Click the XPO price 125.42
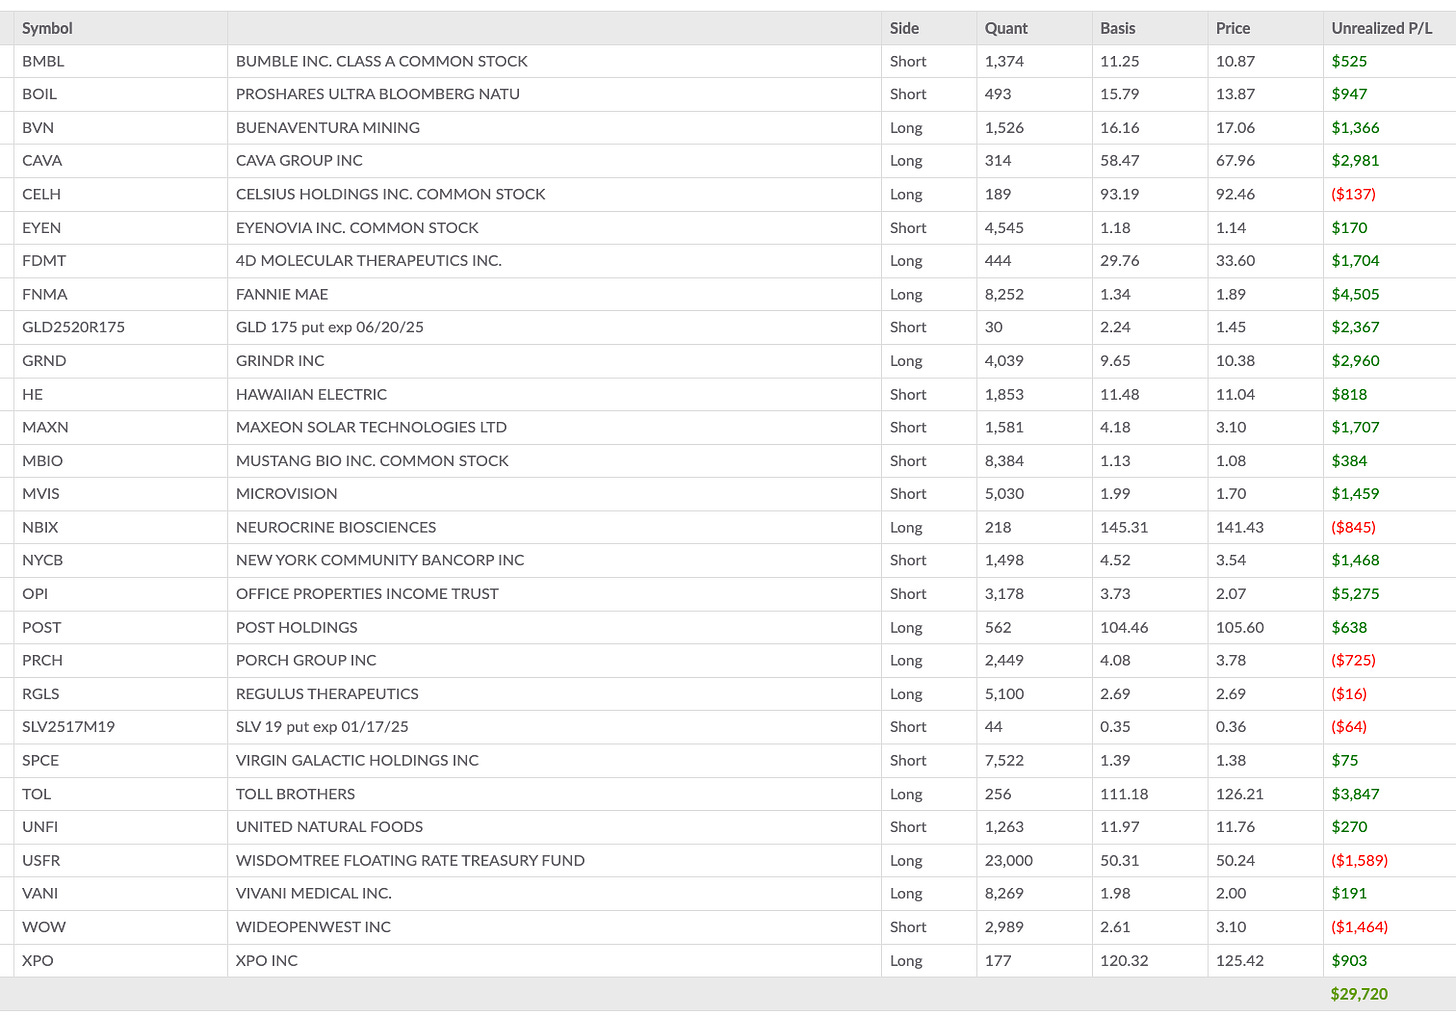Viewport: 1456px width, 1019px height. click(x=1240, y=960)
